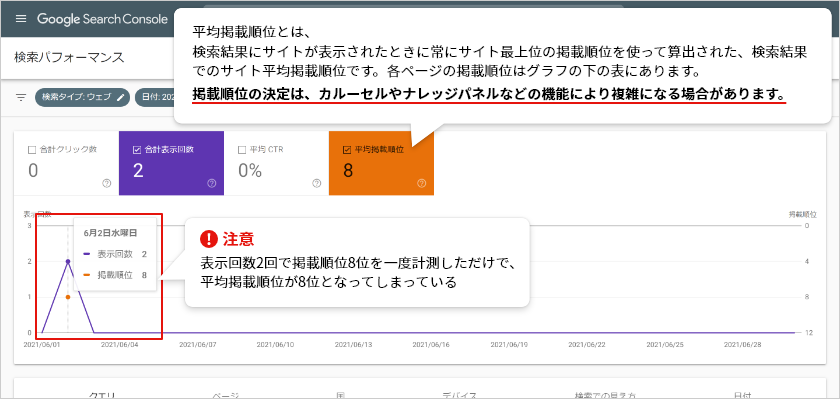Open help icon on 平均 CTR card
The image size is (840, 399).
click(316, 183)
